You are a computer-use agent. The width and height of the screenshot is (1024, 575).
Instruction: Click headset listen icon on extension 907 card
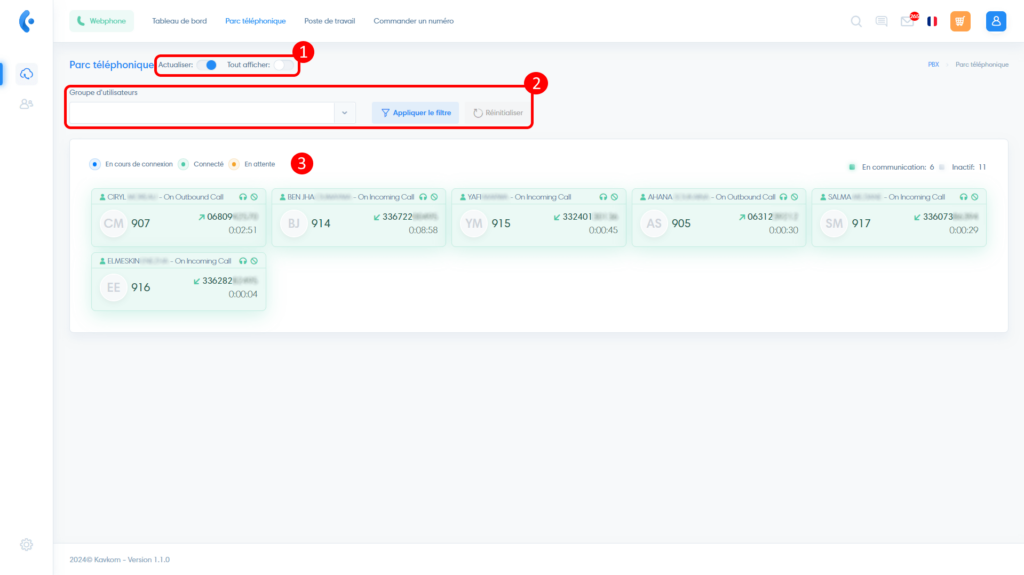[x=243, y=197]
